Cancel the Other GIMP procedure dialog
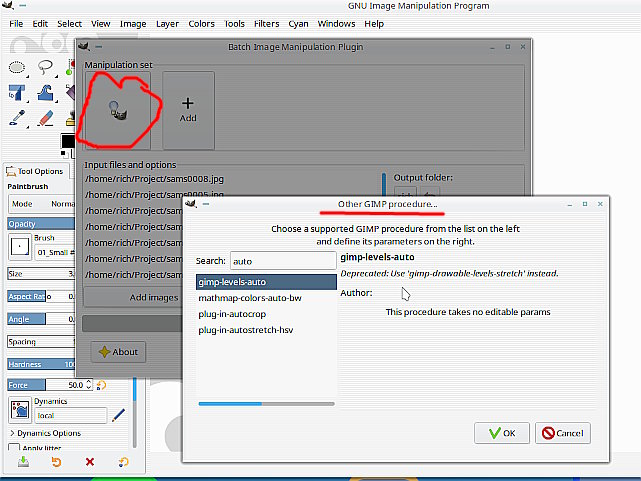641x481 pixels. (563, 433)
